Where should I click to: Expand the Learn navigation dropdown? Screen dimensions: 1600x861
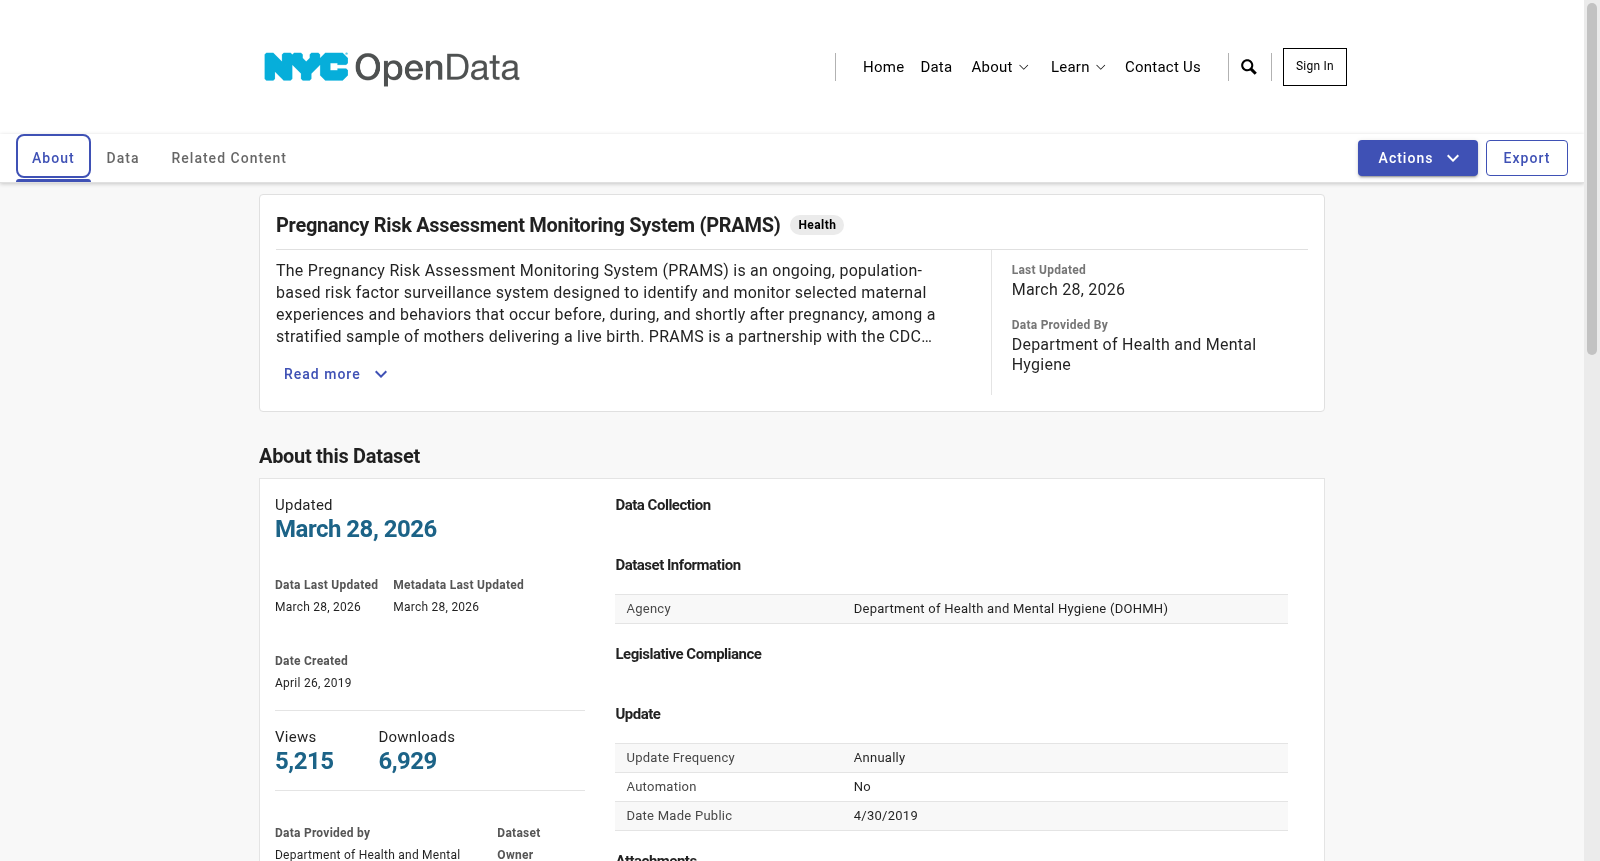tap(1078, 67)
